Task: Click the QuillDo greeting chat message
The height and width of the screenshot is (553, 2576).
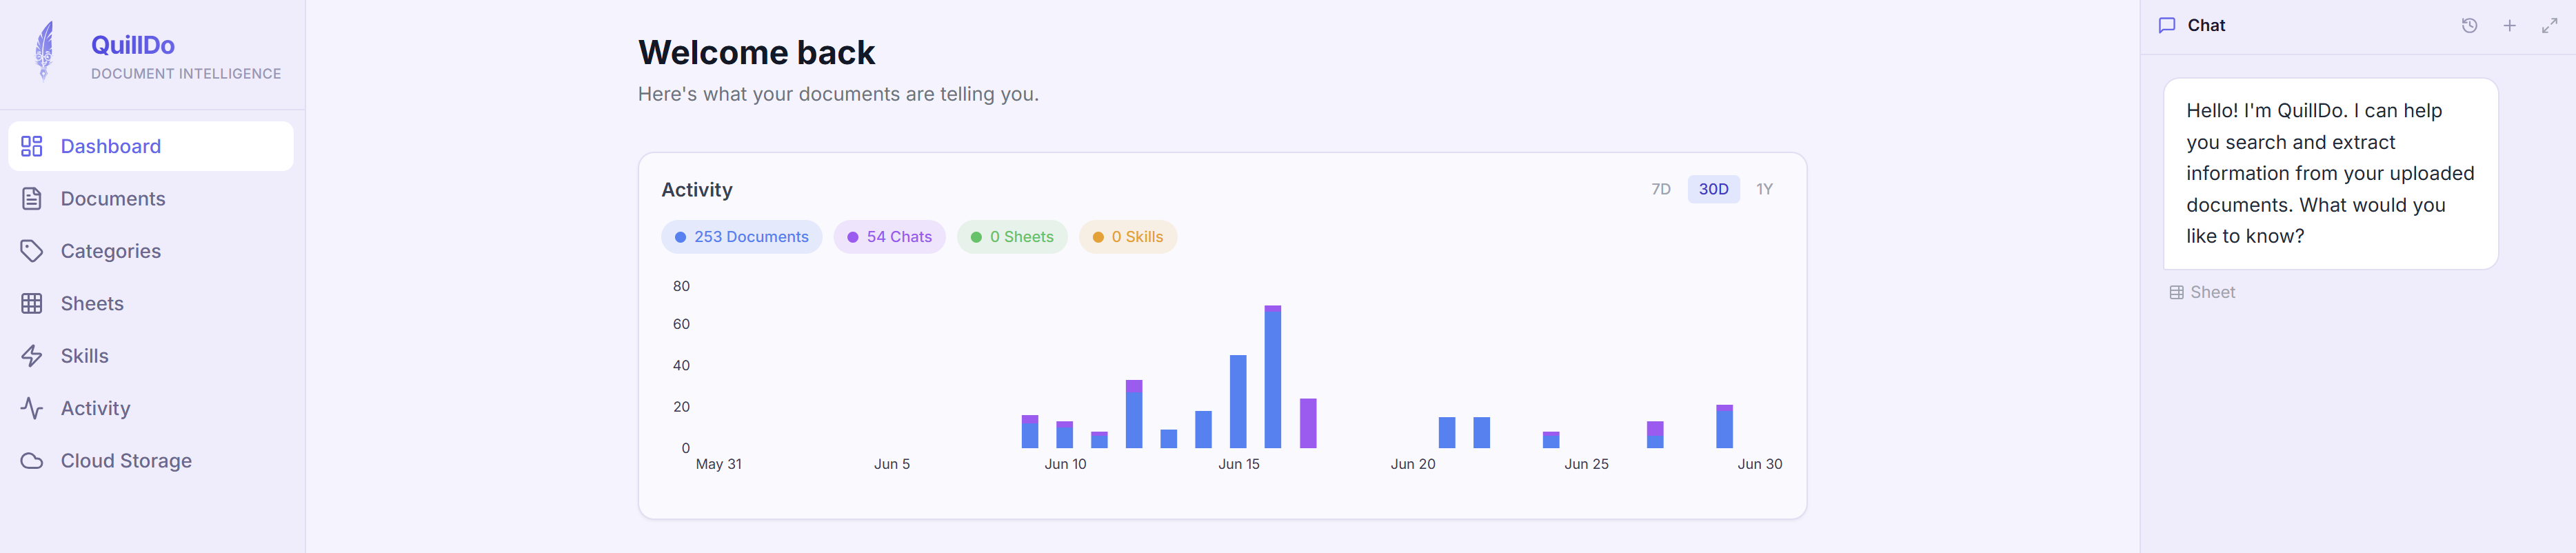Action: 2330,174
